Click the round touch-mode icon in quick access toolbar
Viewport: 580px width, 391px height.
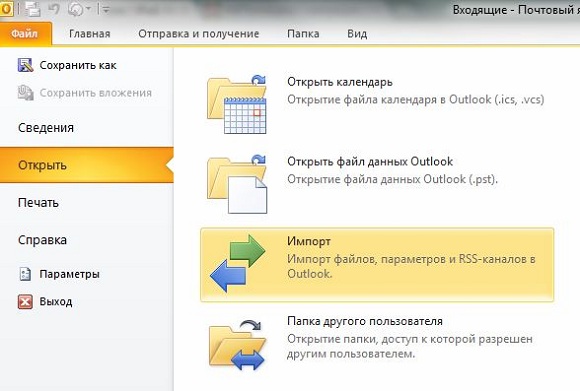tap(75, 9)
